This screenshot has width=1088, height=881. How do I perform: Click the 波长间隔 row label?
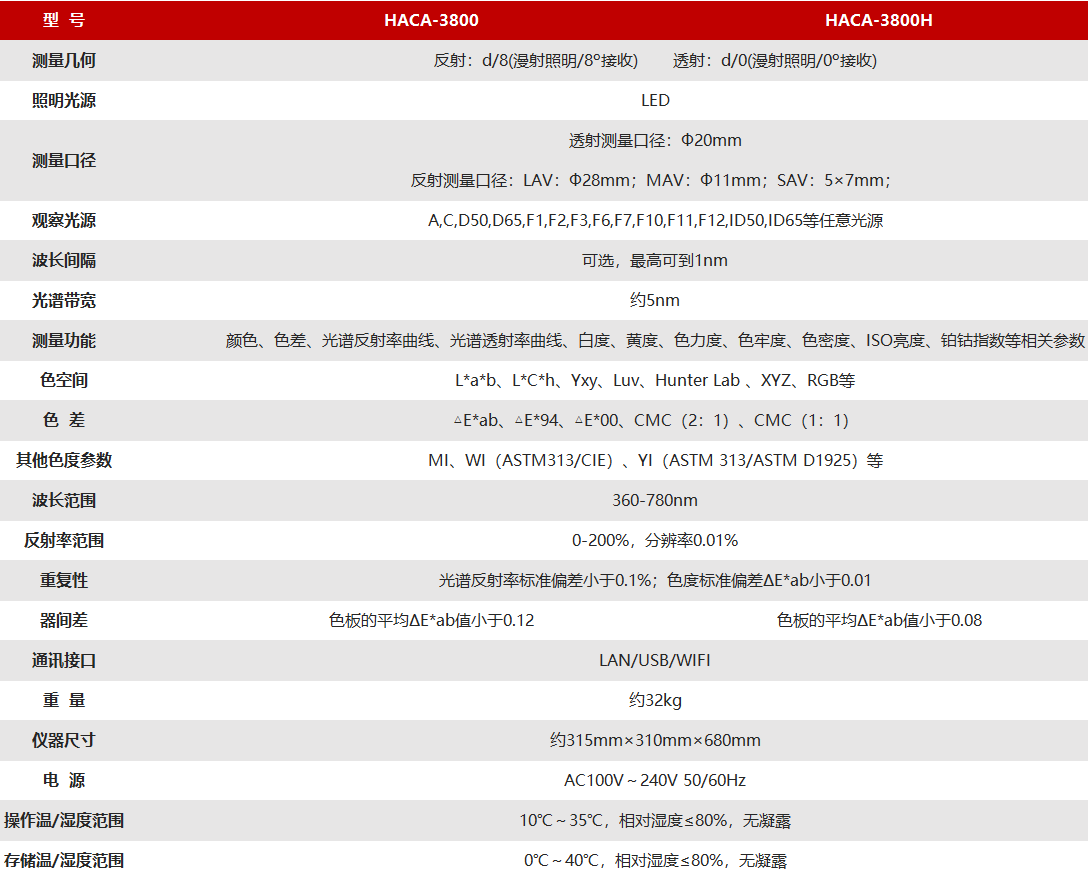click(64, 260)
